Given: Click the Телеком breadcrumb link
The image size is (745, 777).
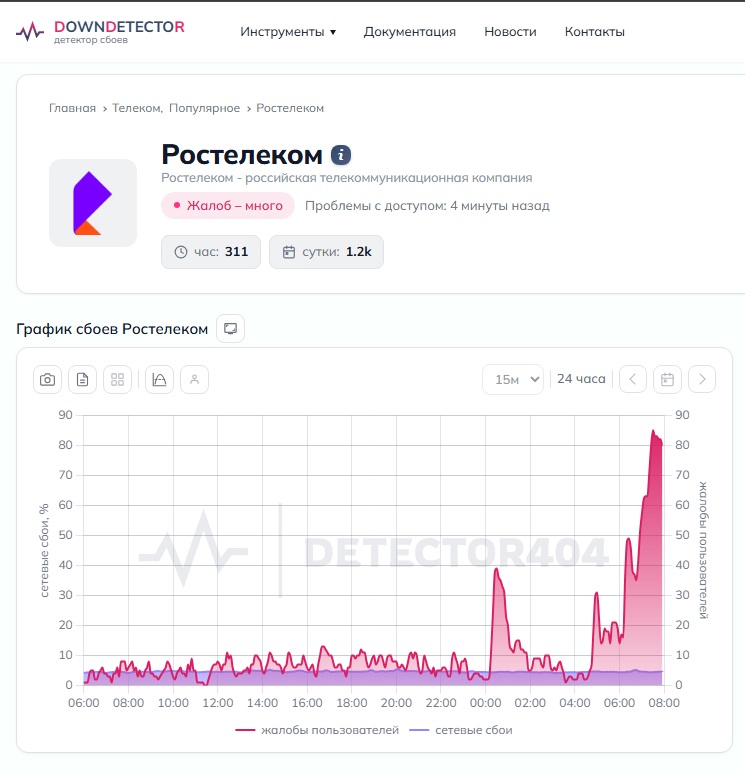Looking at the screenshot, I should [x=137, y=108].
